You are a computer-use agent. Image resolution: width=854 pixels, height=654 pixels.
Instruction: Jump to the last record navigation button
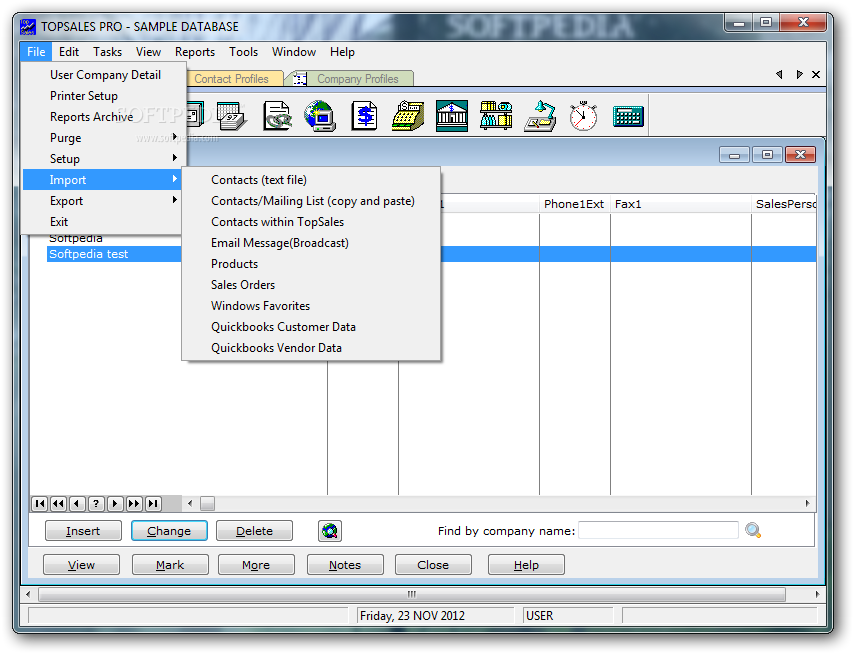point(153,504)
